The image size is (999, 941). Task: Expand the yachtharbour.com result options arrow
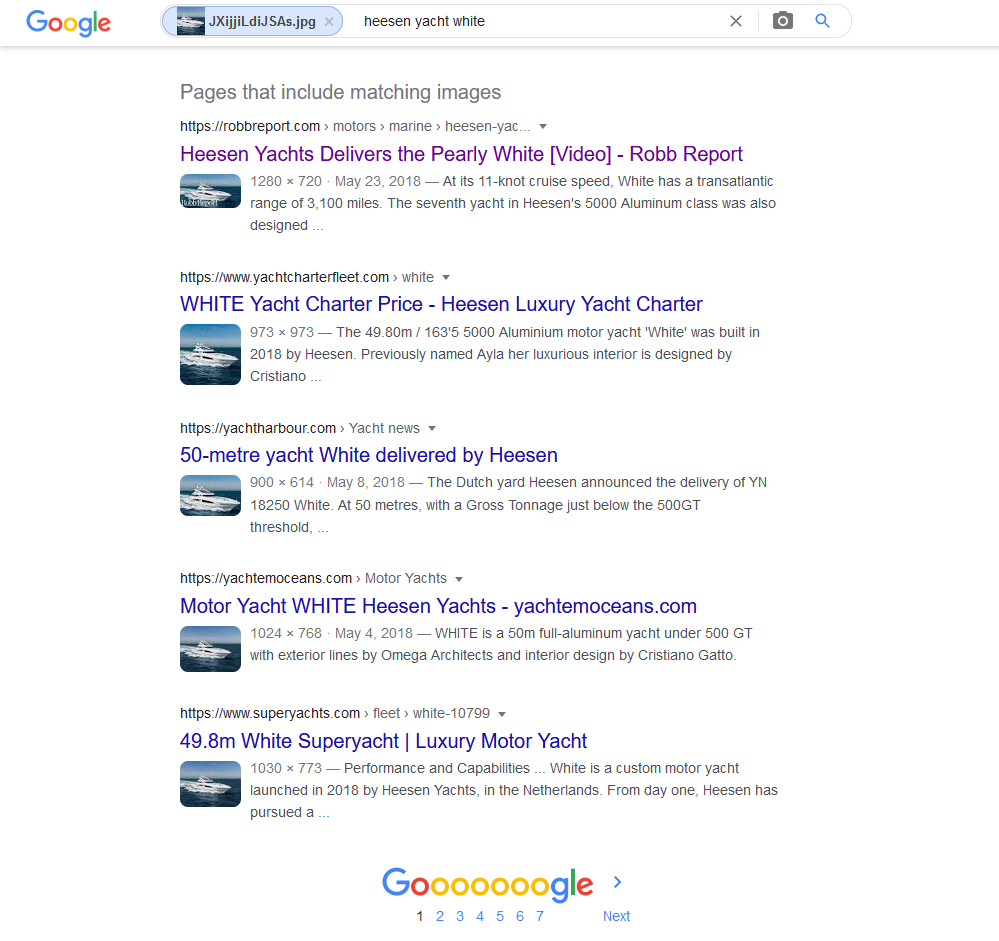432,429
